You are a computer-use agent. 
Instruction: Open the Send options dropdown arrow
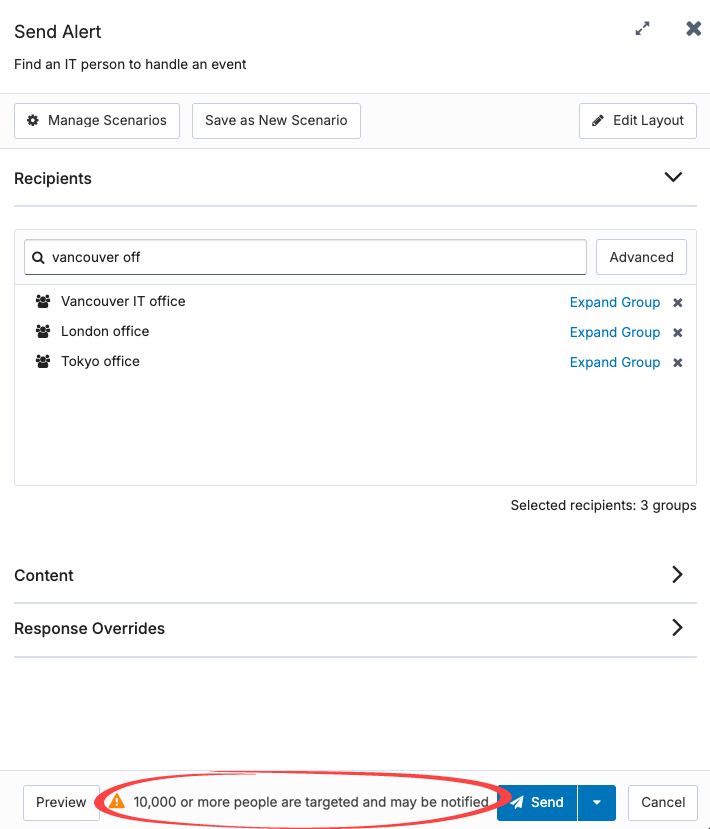597,803
